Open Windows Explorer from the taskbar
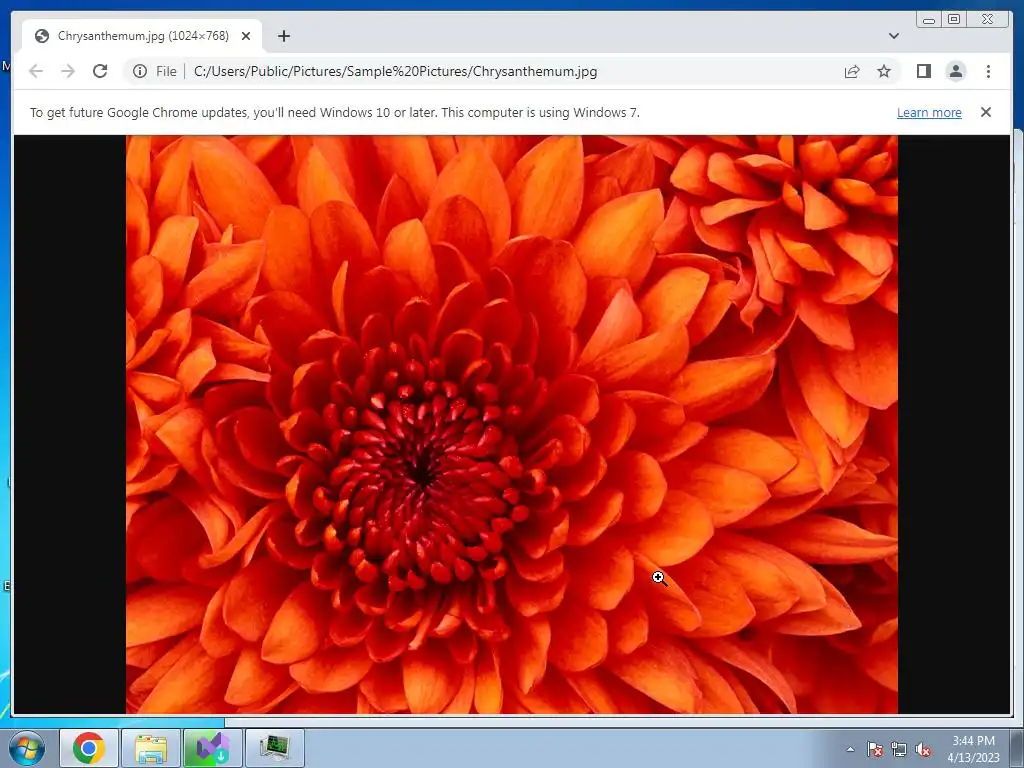1024x768 pixels. coord(151,748)
